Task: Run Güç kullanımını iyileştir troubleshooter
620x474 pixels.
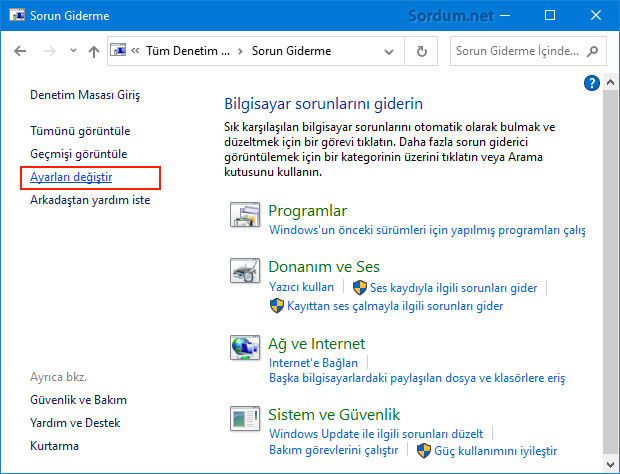Action: tap(495, 451)
